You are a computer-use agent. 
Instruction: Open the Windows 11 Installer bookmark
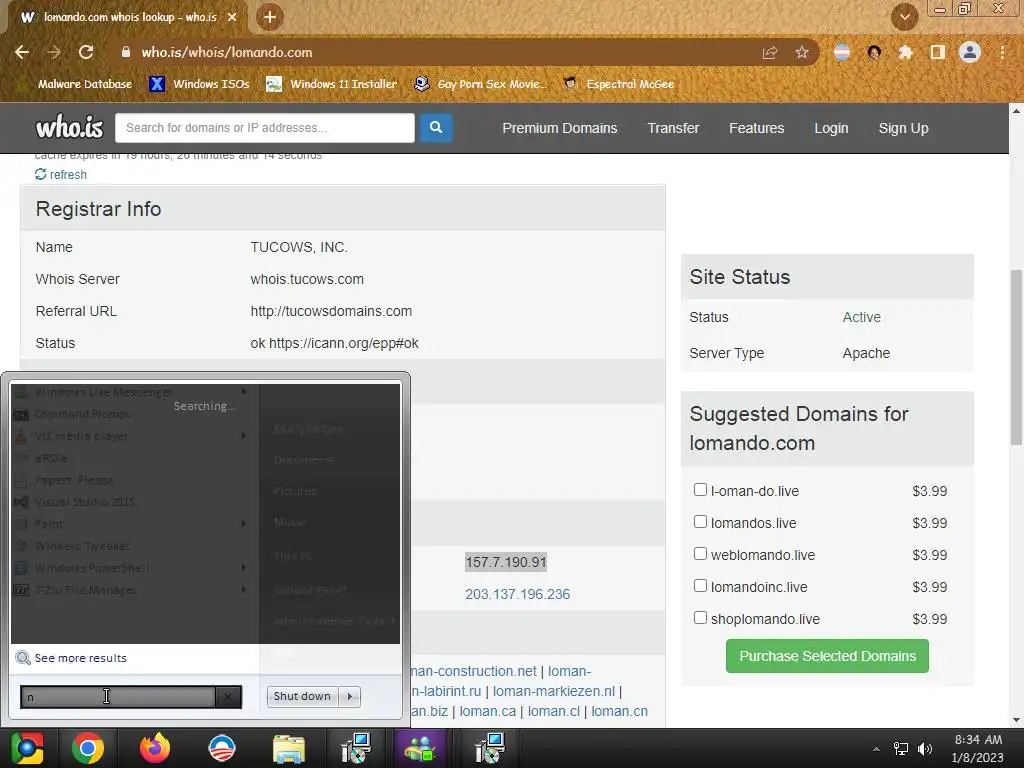pos(332,84)
